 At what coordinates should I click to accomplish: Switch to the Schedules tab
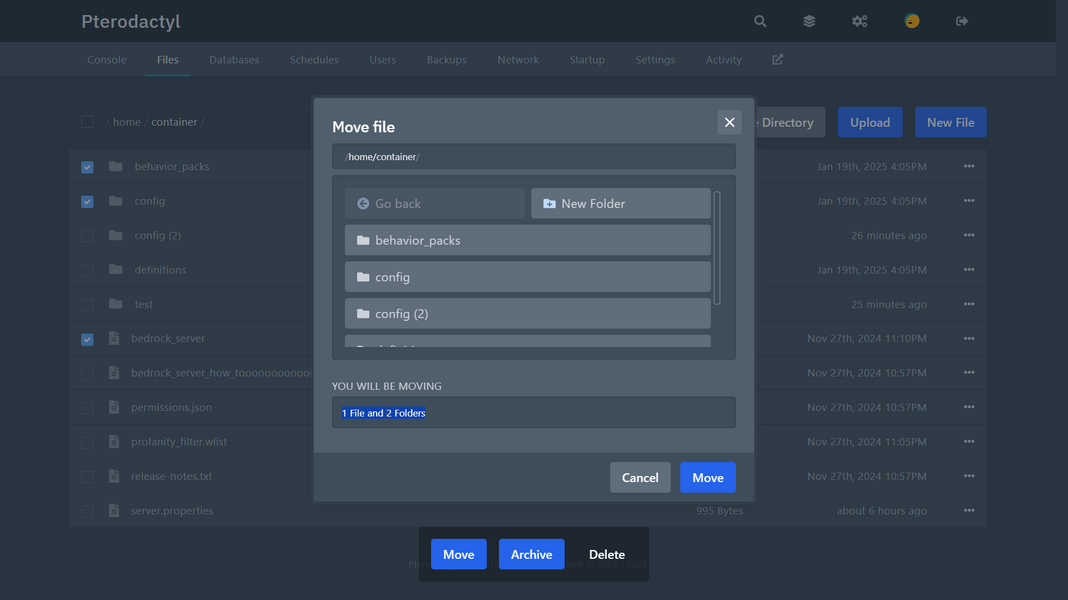pyautogui.click(x=314, y=59)
